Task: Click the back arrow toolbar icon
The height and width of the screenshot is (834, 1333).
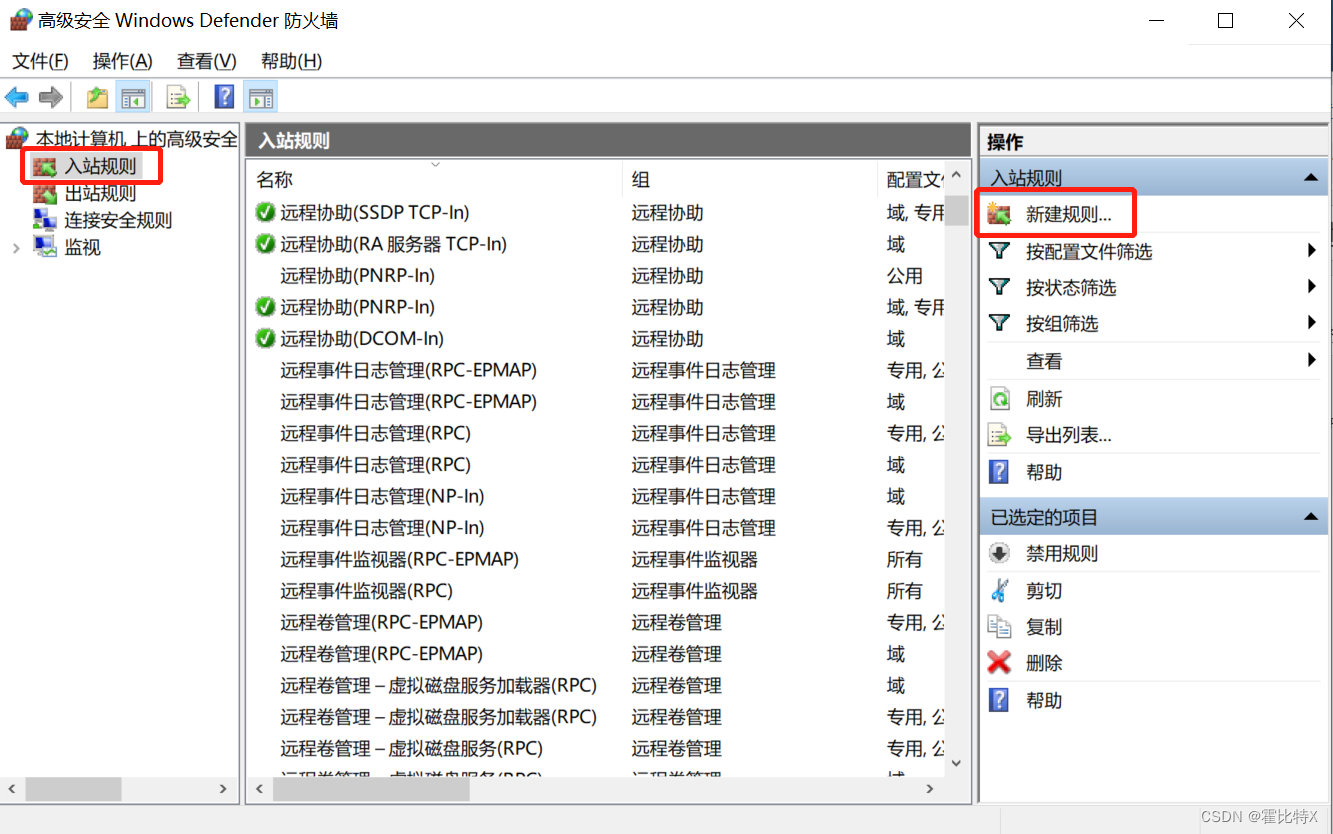Action: point(17,97)
